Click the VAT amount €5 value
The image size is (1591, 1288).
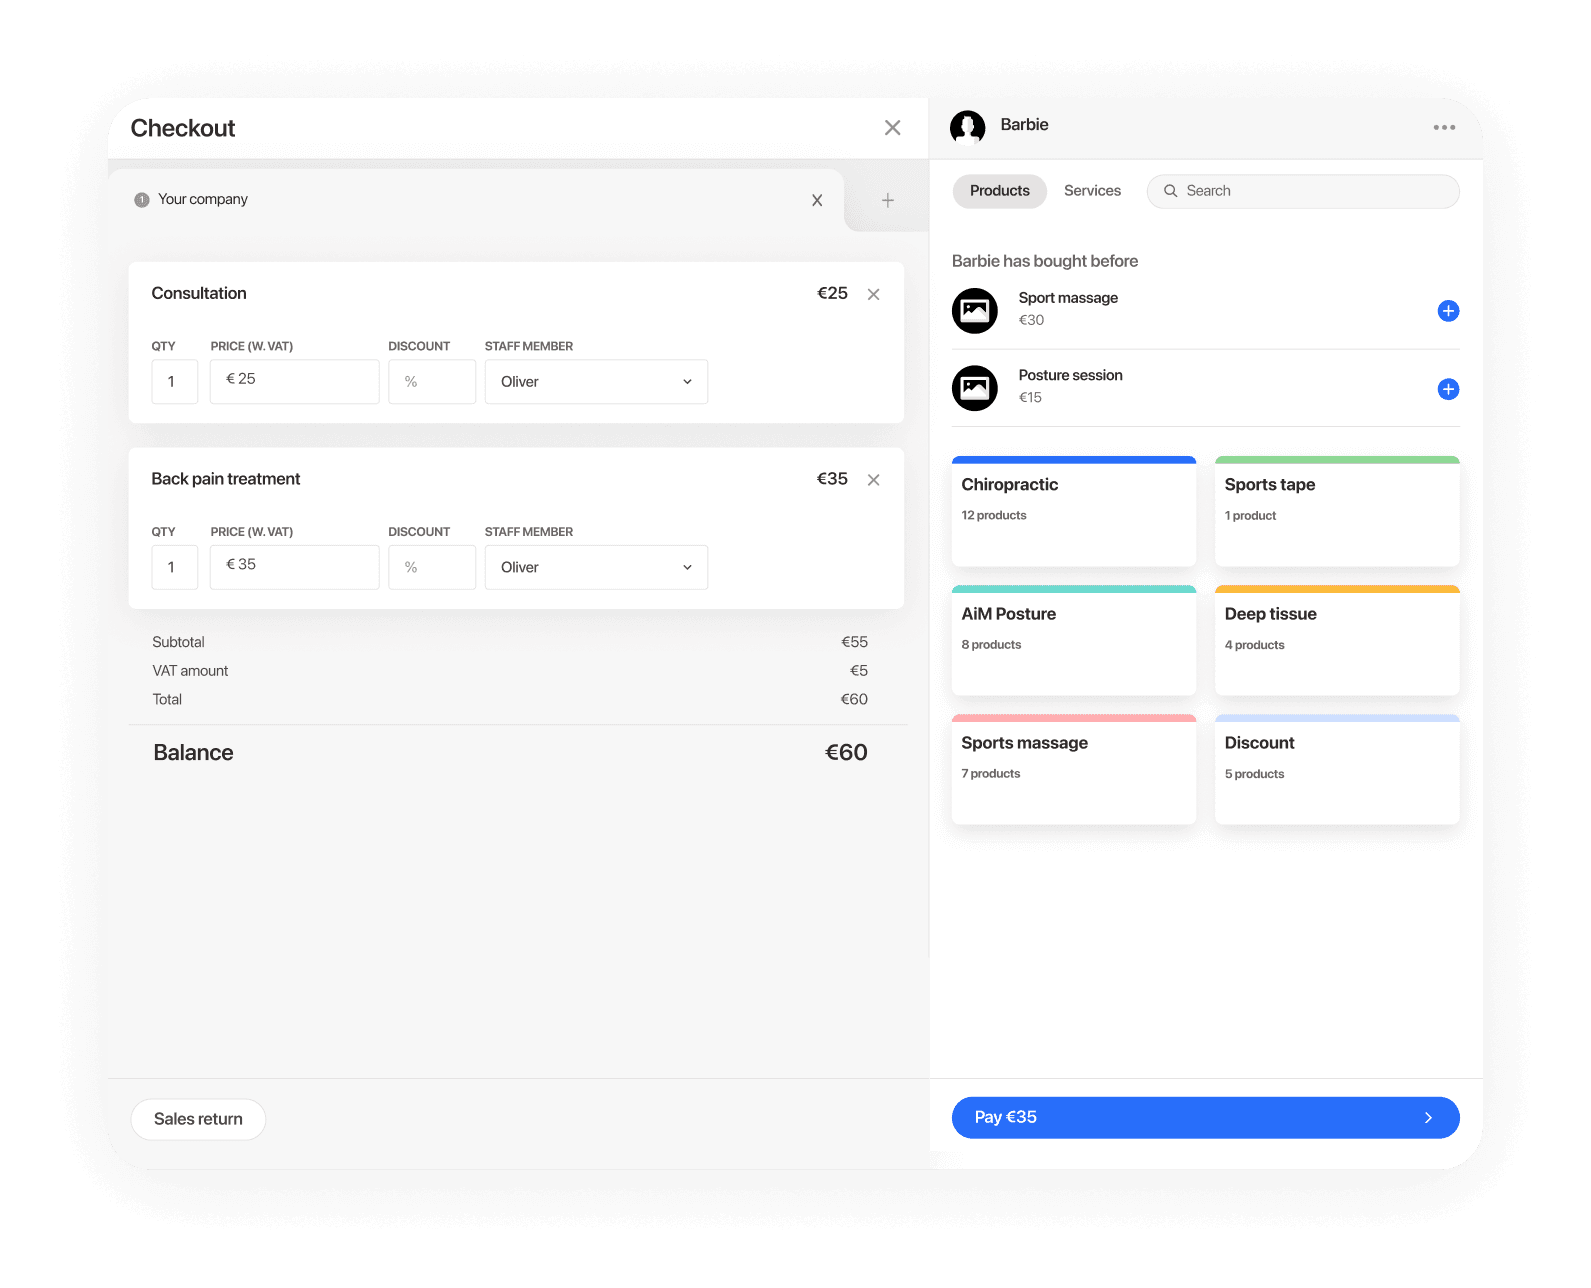pyautogui.click(x=859, y=671)
